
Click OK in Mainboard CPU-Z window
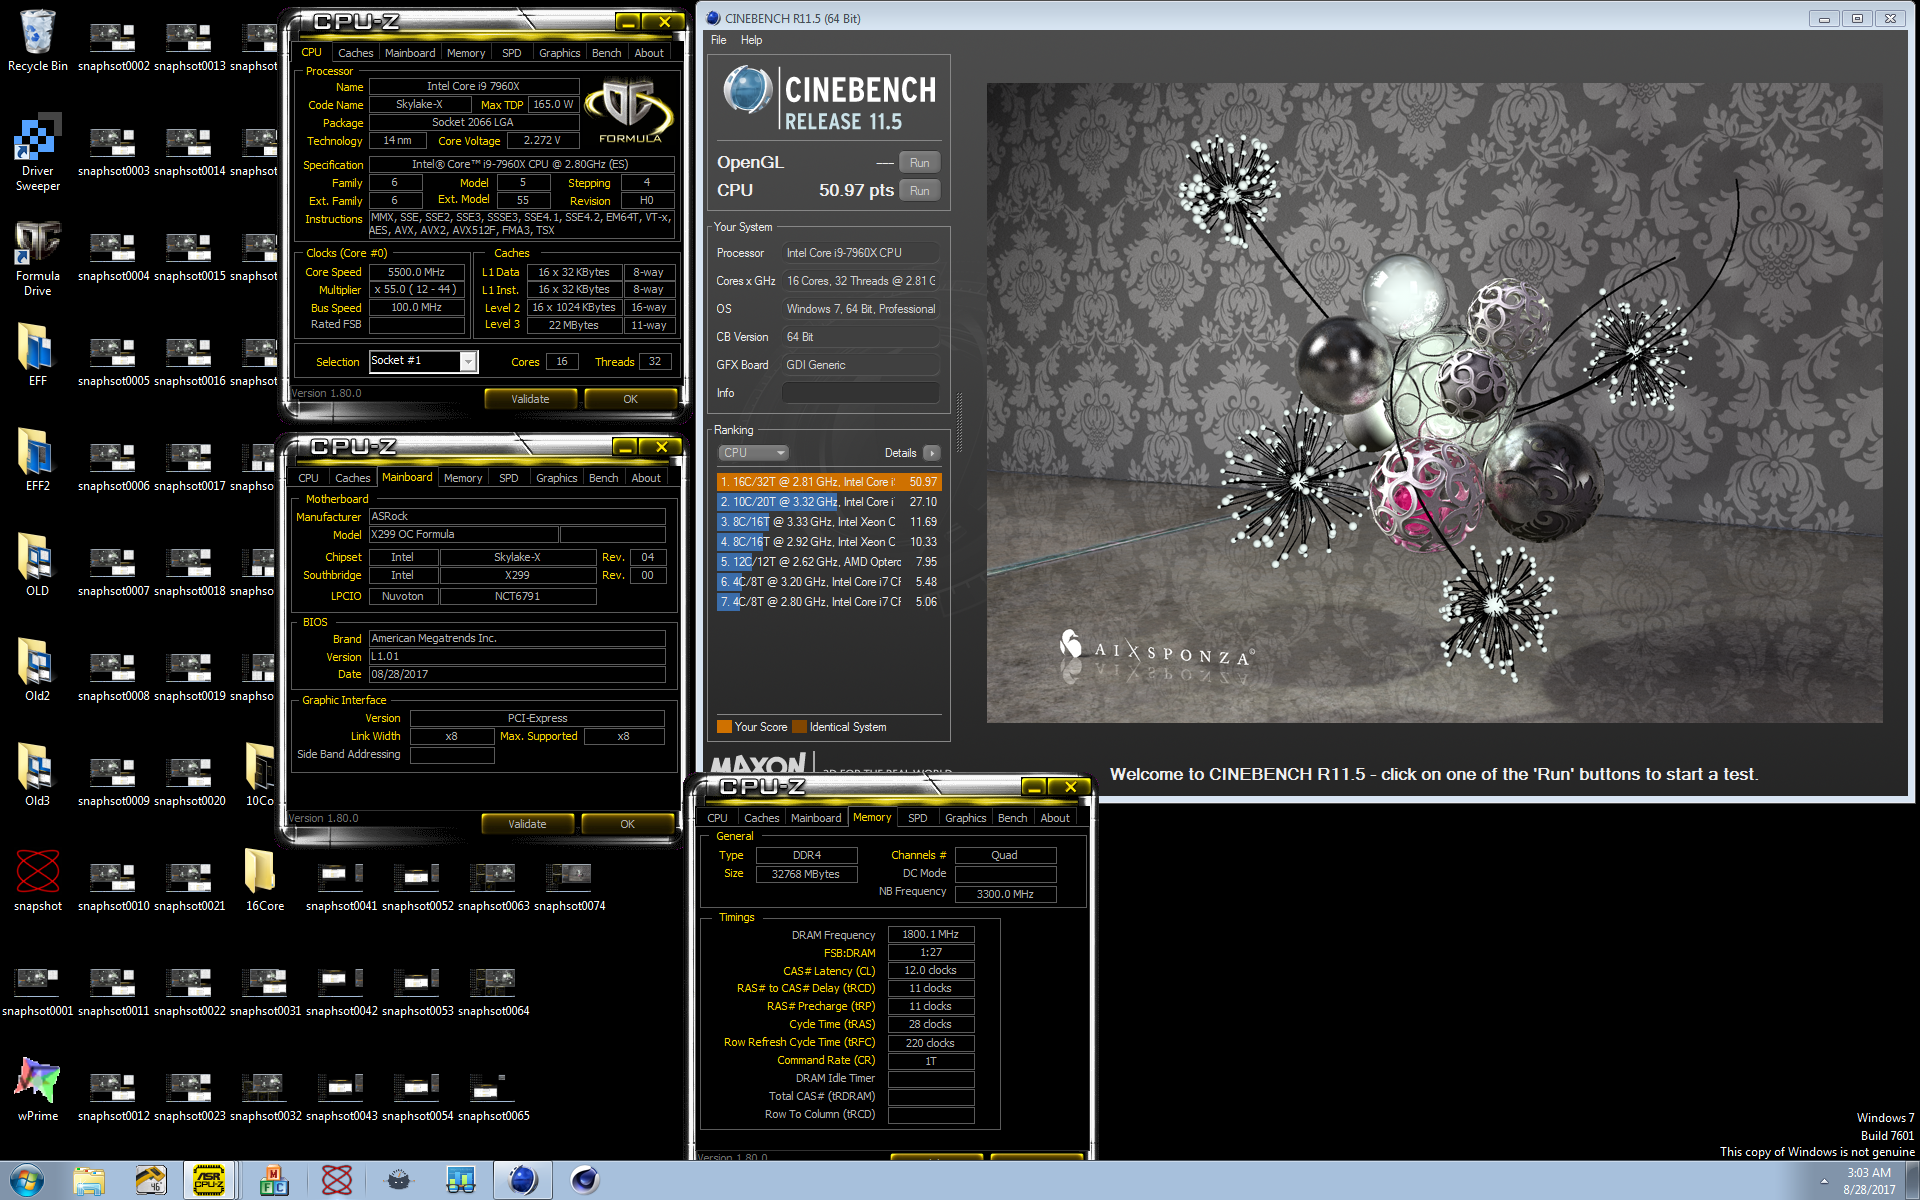pos(627,824)
